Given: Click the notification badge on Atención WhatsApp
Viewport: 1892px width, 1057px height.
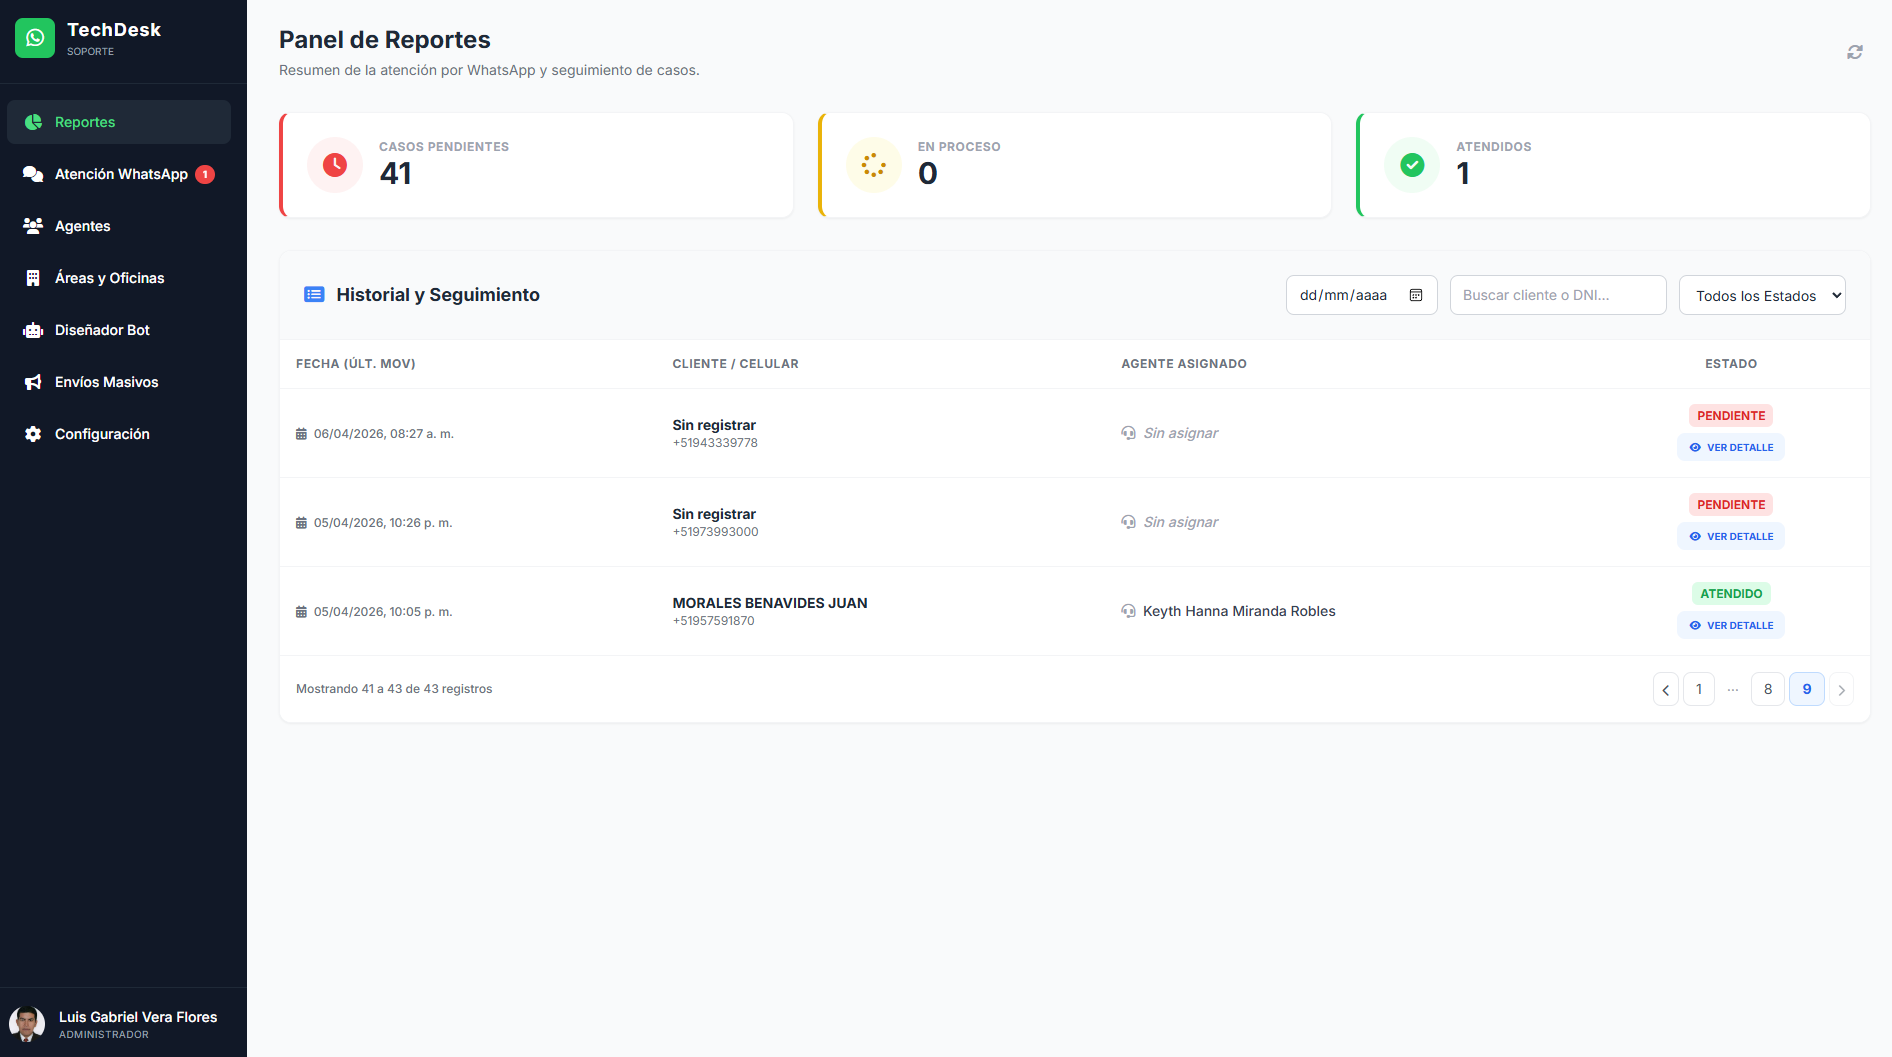Looking at the screenshot, I should point(205,174).
